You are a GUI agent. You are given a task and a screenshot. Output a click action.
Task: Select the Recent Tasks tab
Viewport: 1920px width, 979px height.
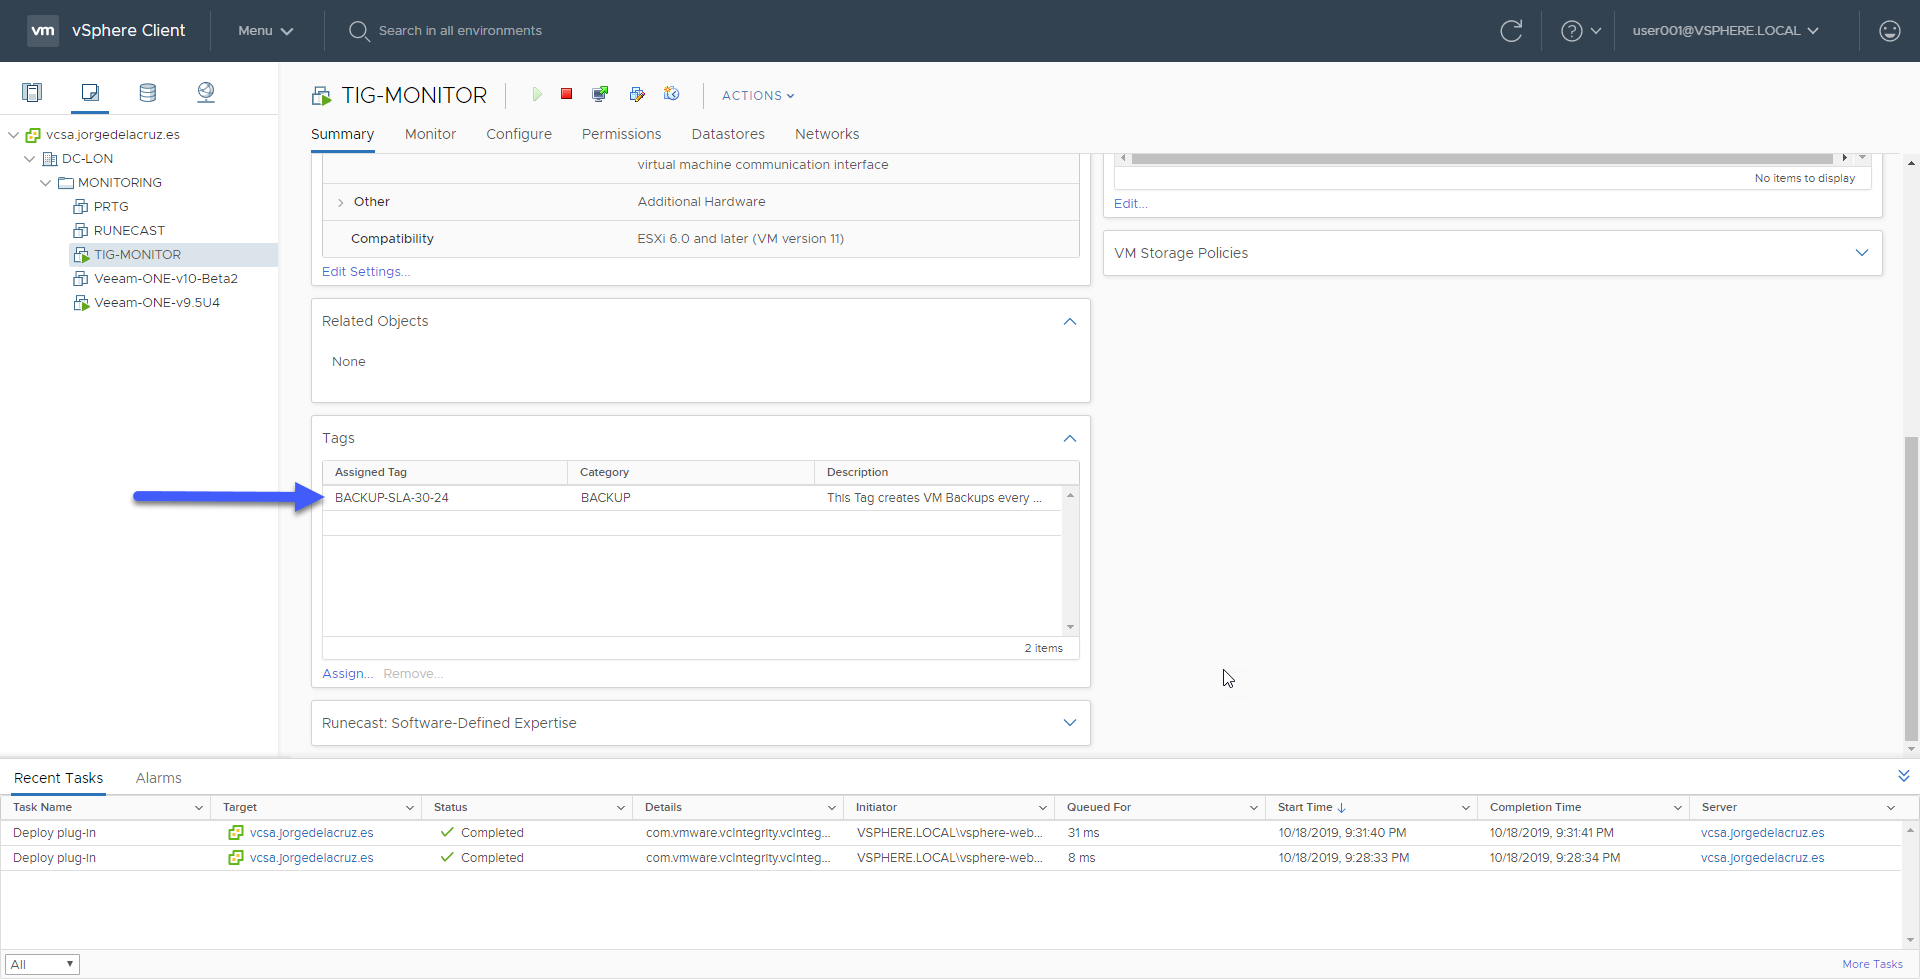(x=58, y=778)
